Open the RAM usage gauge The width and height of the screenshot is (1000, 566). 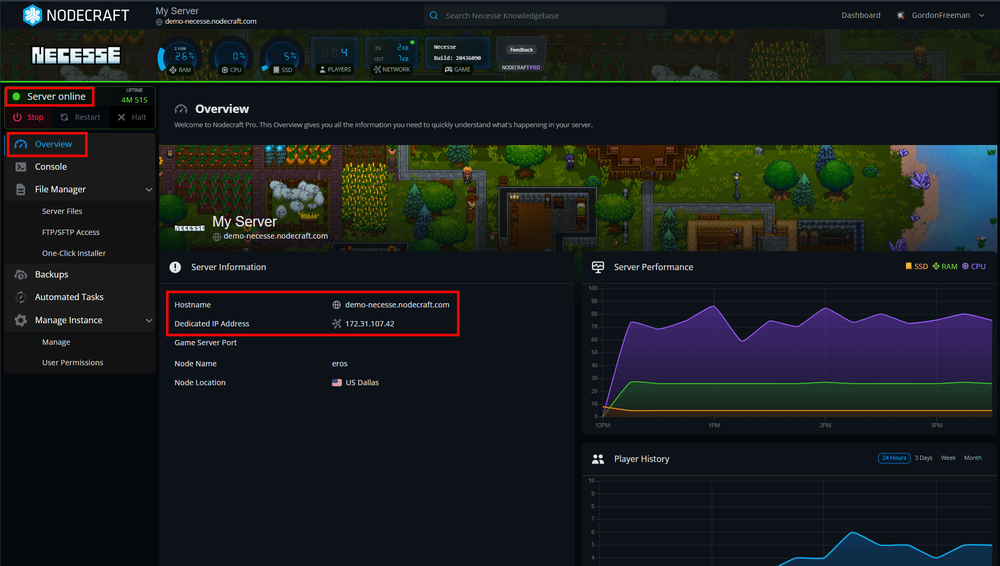180,57
